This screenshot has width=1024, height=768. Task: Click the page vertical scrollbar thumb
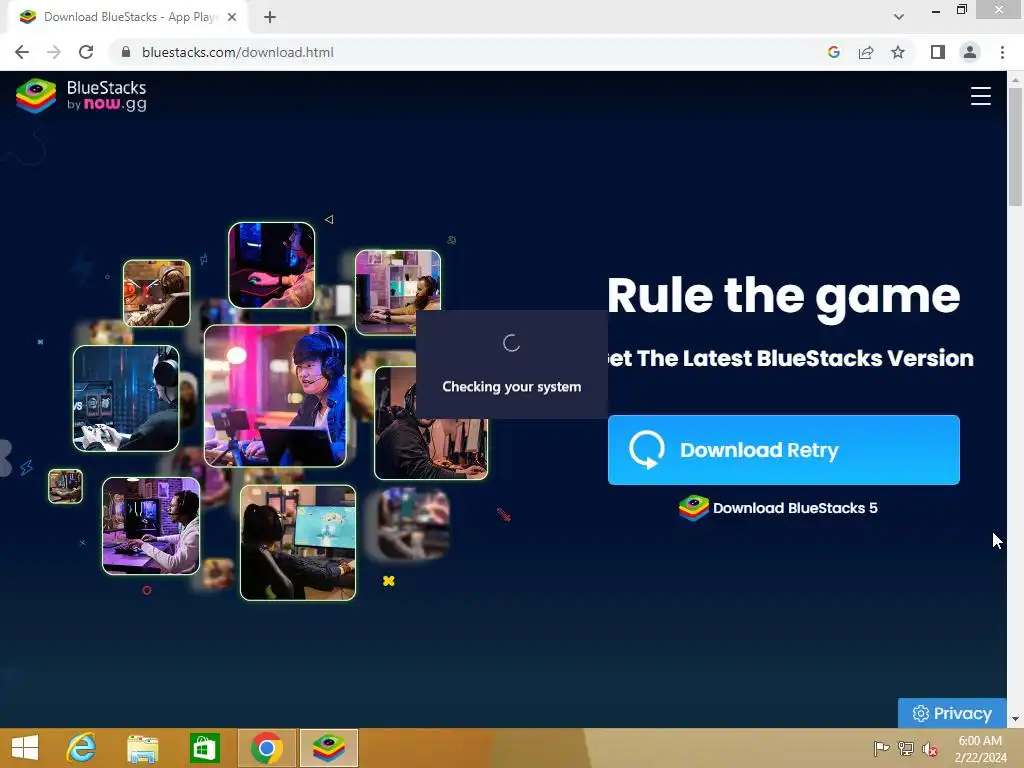pyautogui.click(x=1015, y=147)
